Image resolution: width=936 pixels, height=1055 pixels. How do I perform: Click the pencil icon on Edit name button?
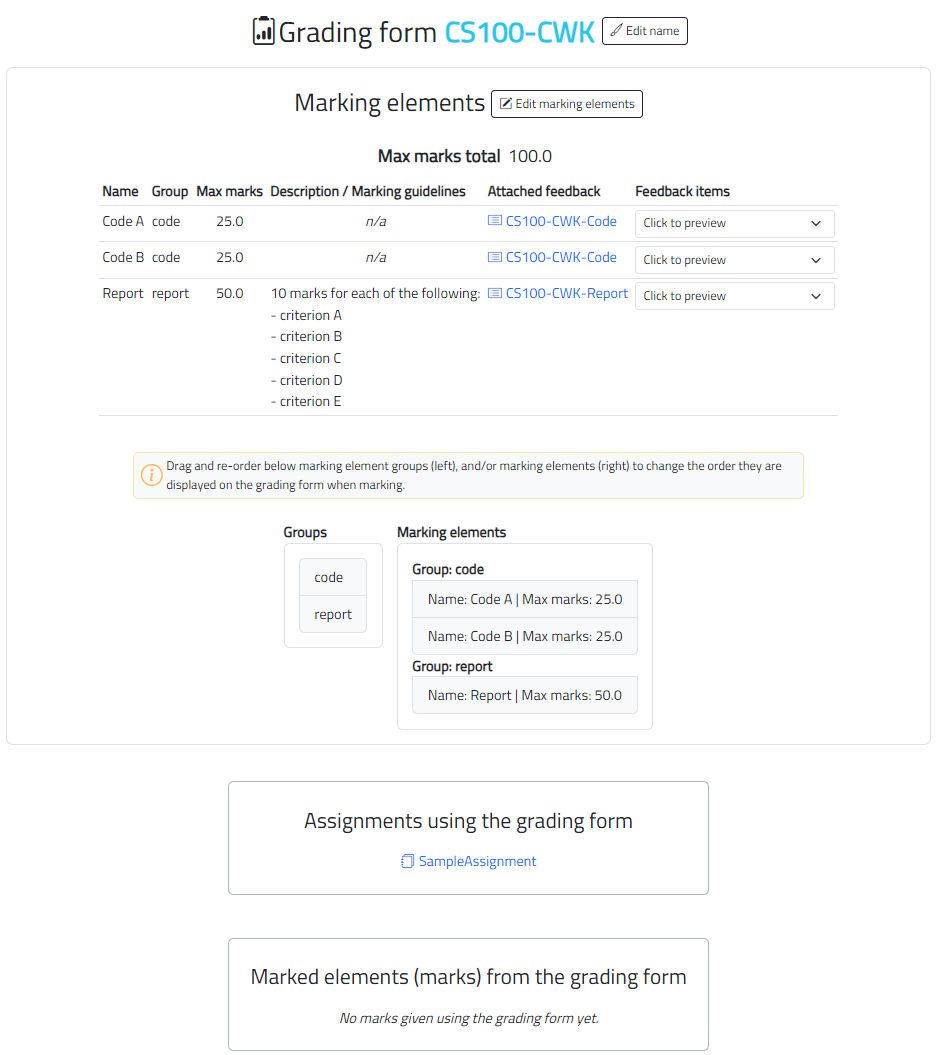point(617,31)
